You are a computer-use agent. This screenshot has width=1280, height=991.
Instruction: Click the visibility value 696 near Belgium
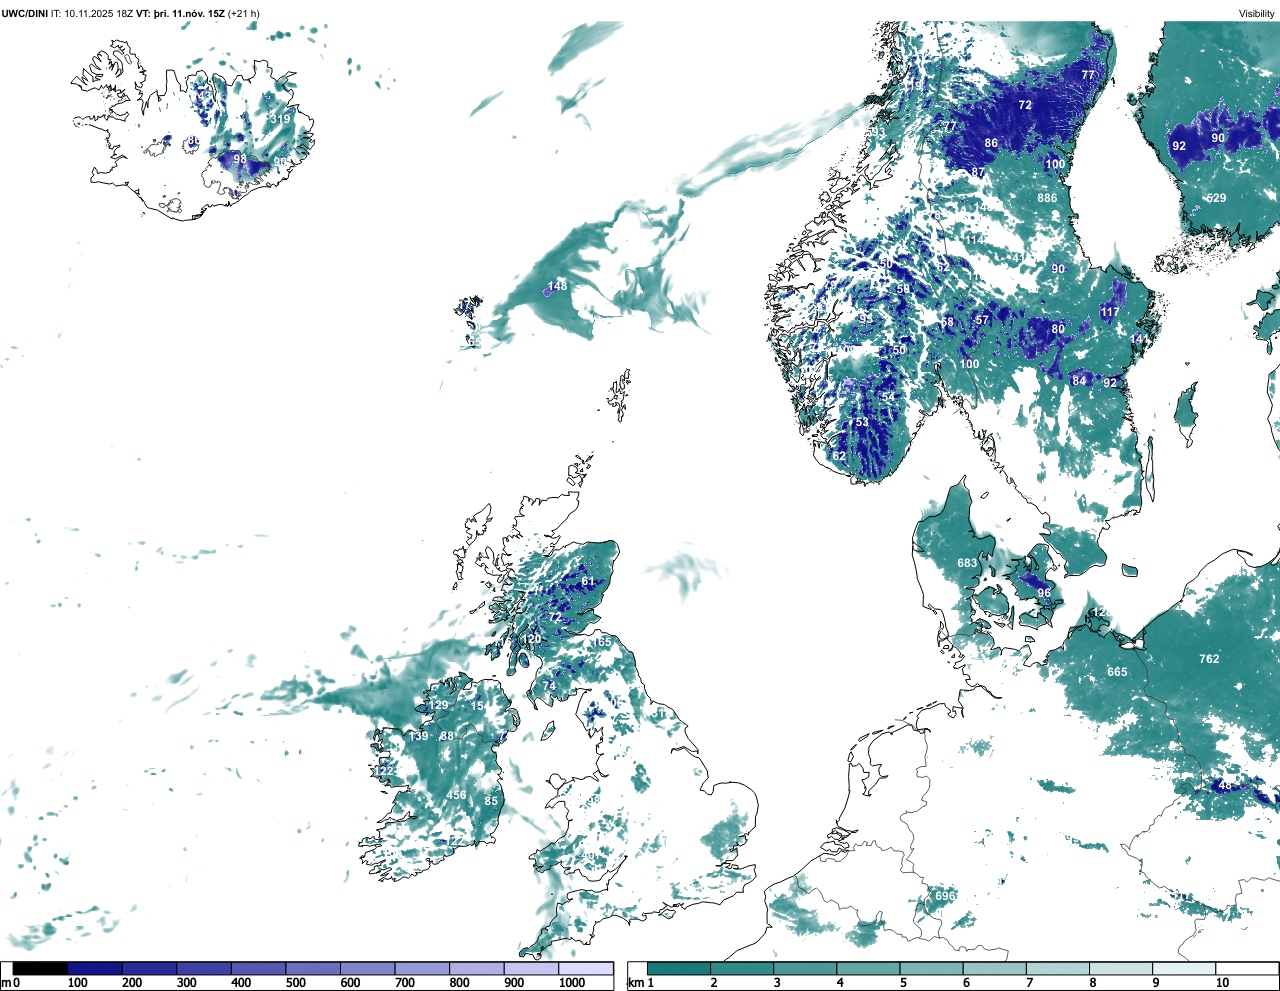click(945, 896)
